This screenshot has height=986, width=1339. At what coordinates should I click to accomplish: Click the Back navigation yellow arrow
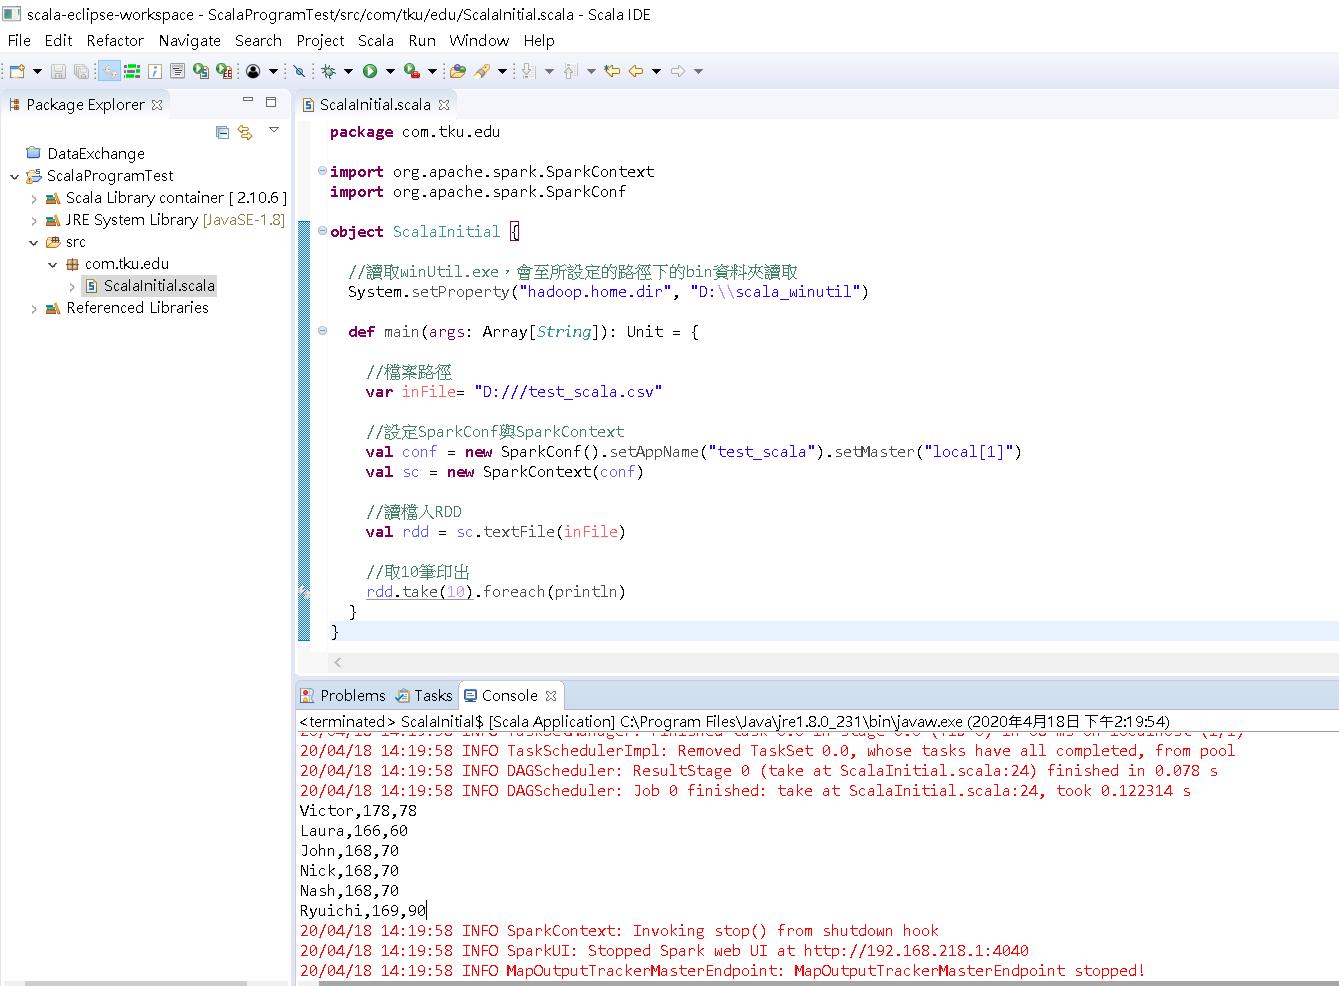636,71
